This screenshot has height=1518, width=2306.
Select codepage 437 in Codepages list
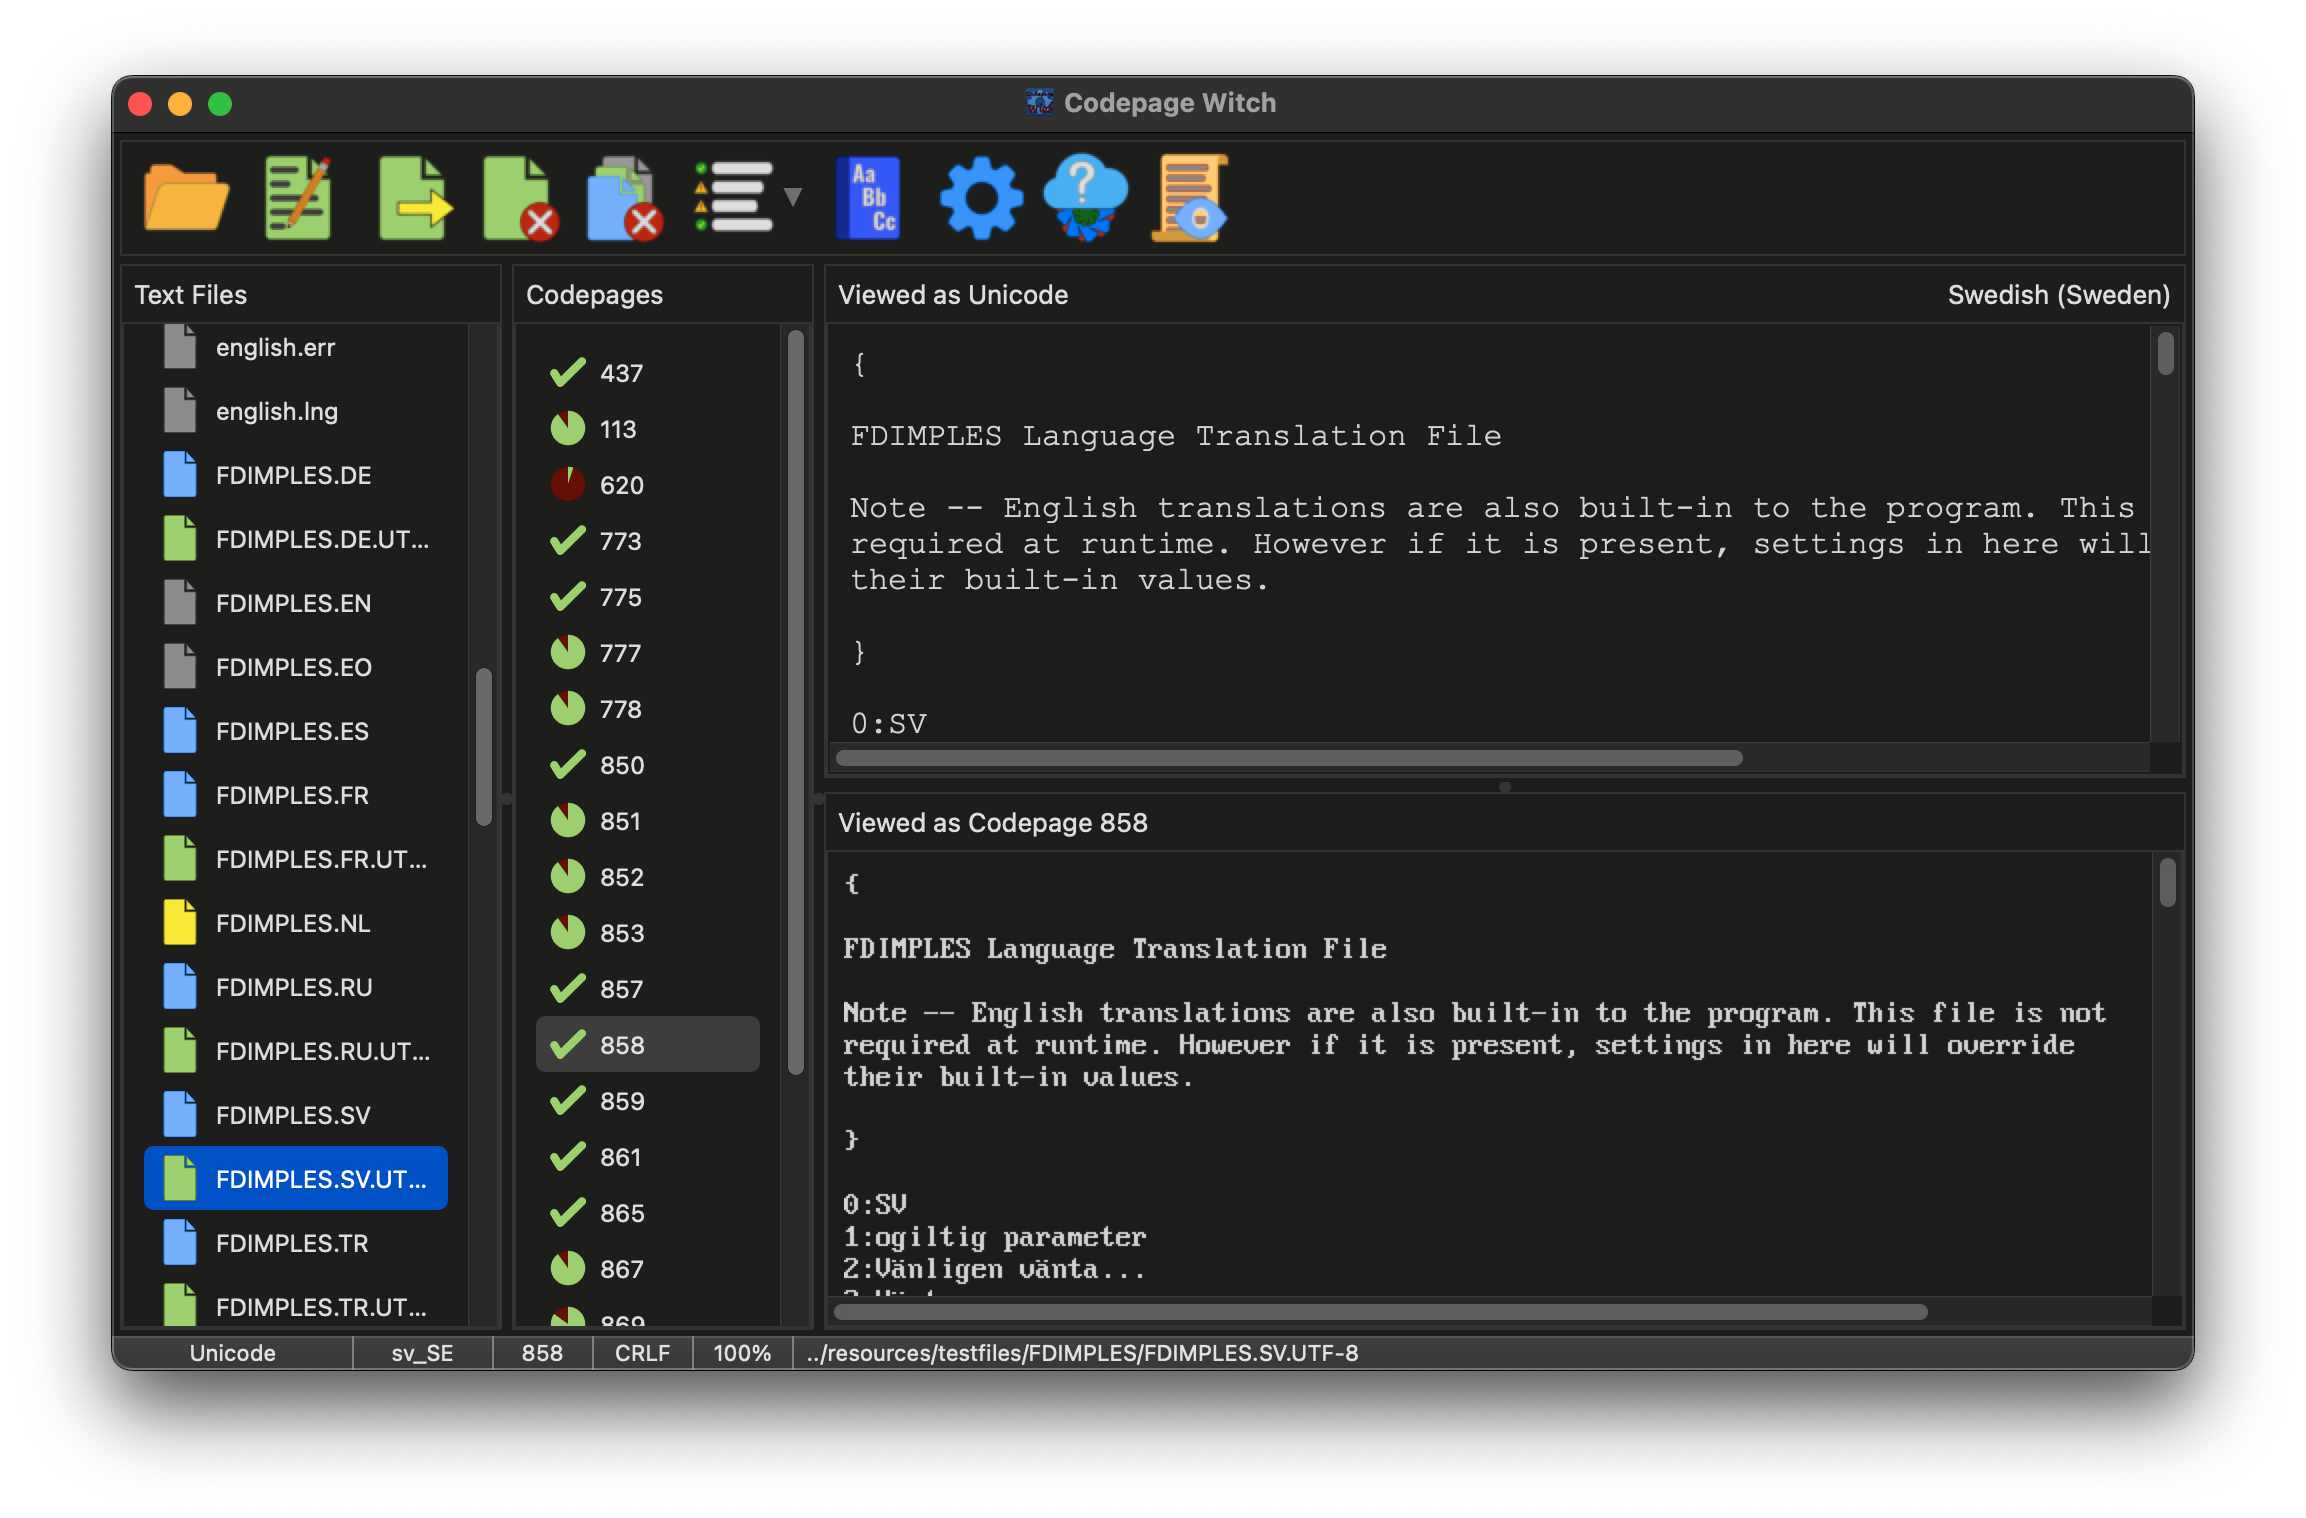[x=620, y=373]
